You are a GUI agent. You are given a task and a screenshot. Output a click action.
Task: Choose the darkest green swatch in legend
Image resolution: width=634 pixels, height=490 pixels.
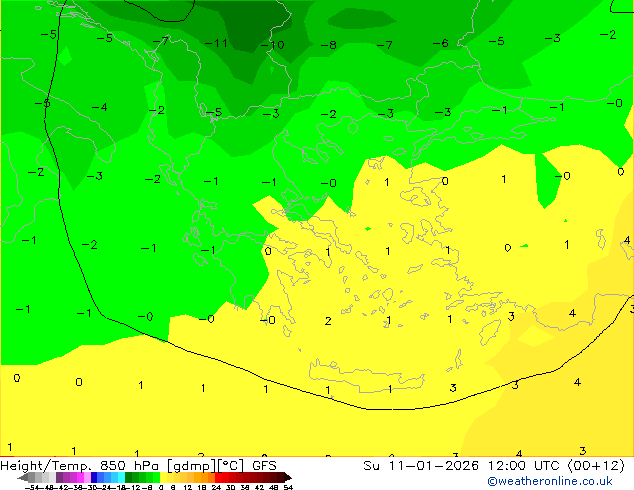tap(129, 477)
